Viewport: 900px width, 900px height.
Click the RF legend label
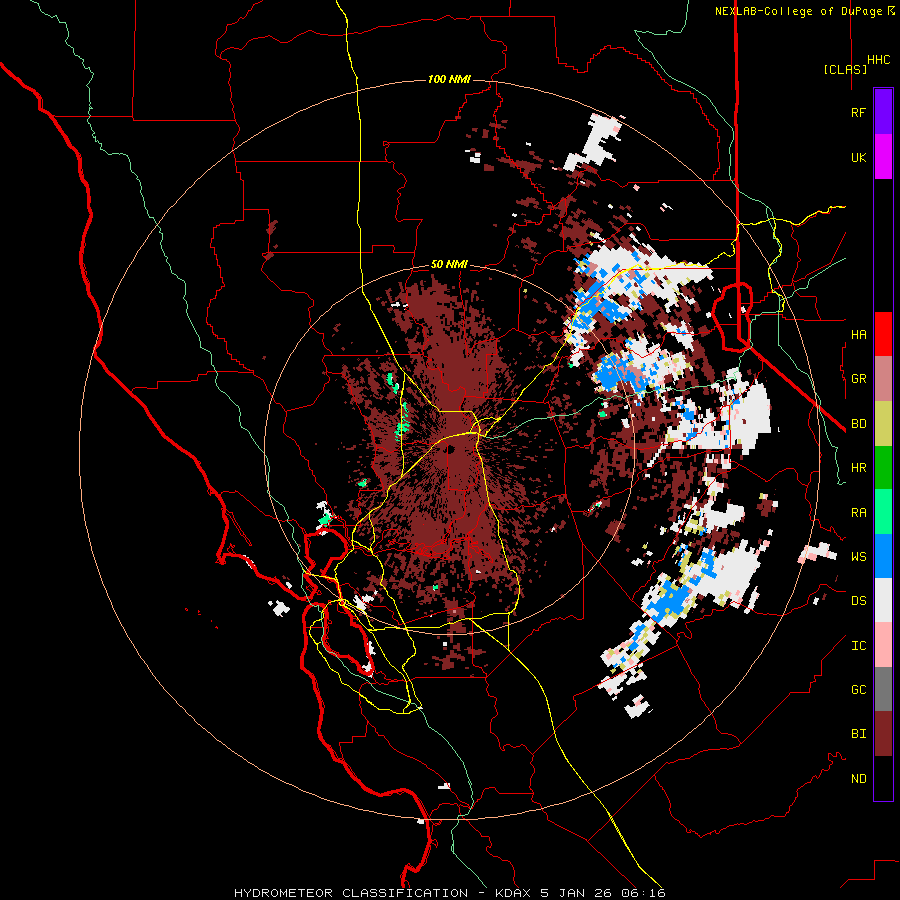[858, 113]
